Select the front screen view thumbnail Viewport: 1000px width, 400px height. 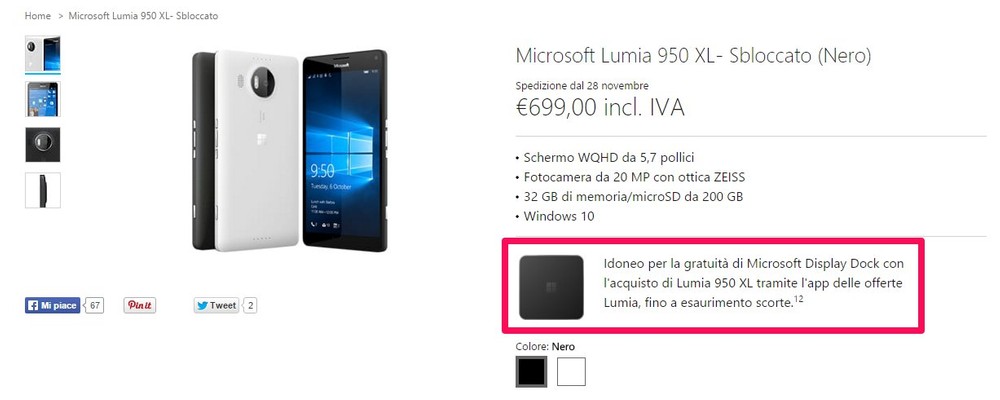[x=43, y=99]
